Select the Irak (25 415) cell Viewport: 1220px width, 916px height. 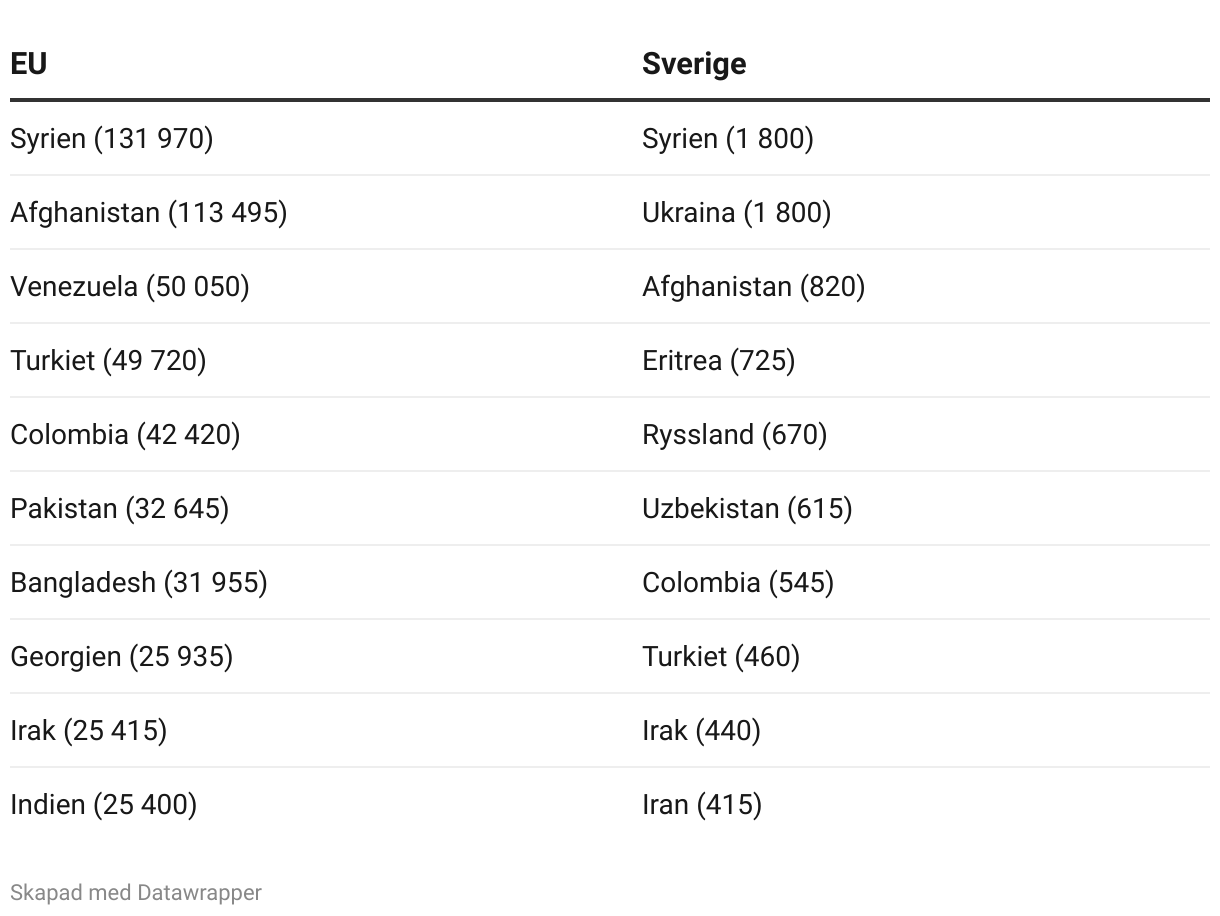(x=89, y=730)
